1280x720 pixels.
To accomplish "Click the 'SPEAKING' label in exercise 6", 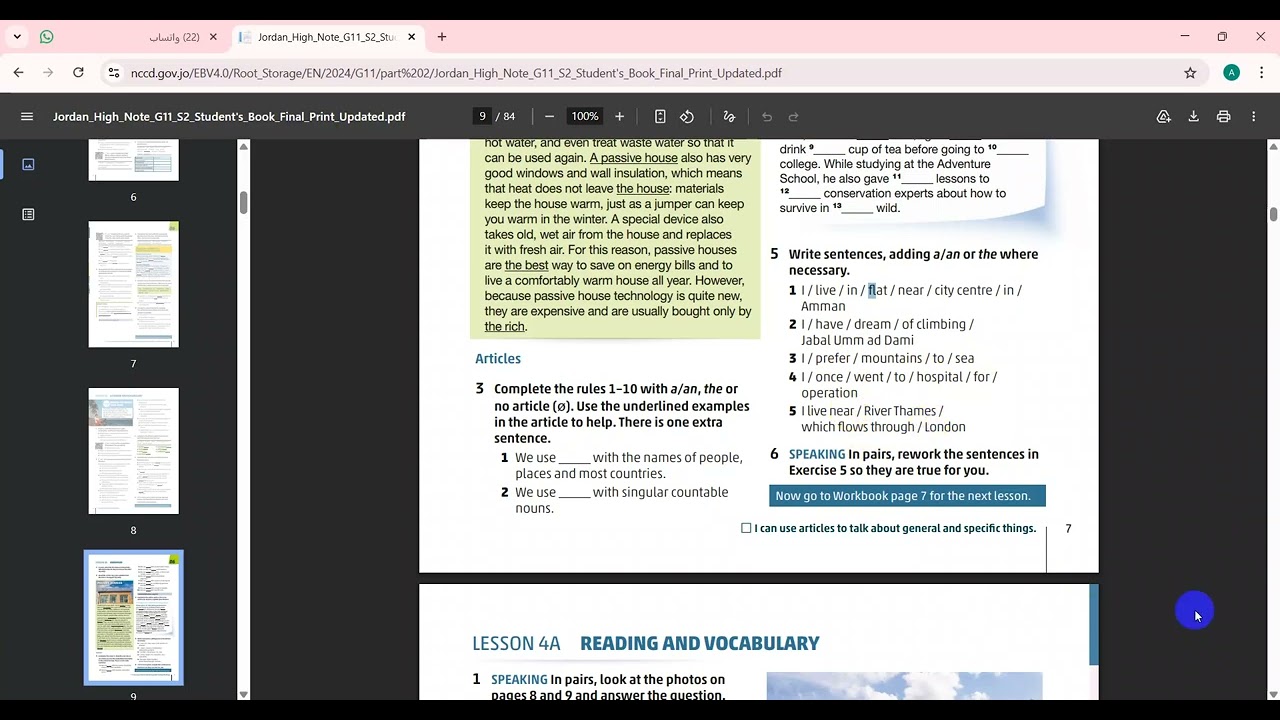I will (x=817, y=454).
